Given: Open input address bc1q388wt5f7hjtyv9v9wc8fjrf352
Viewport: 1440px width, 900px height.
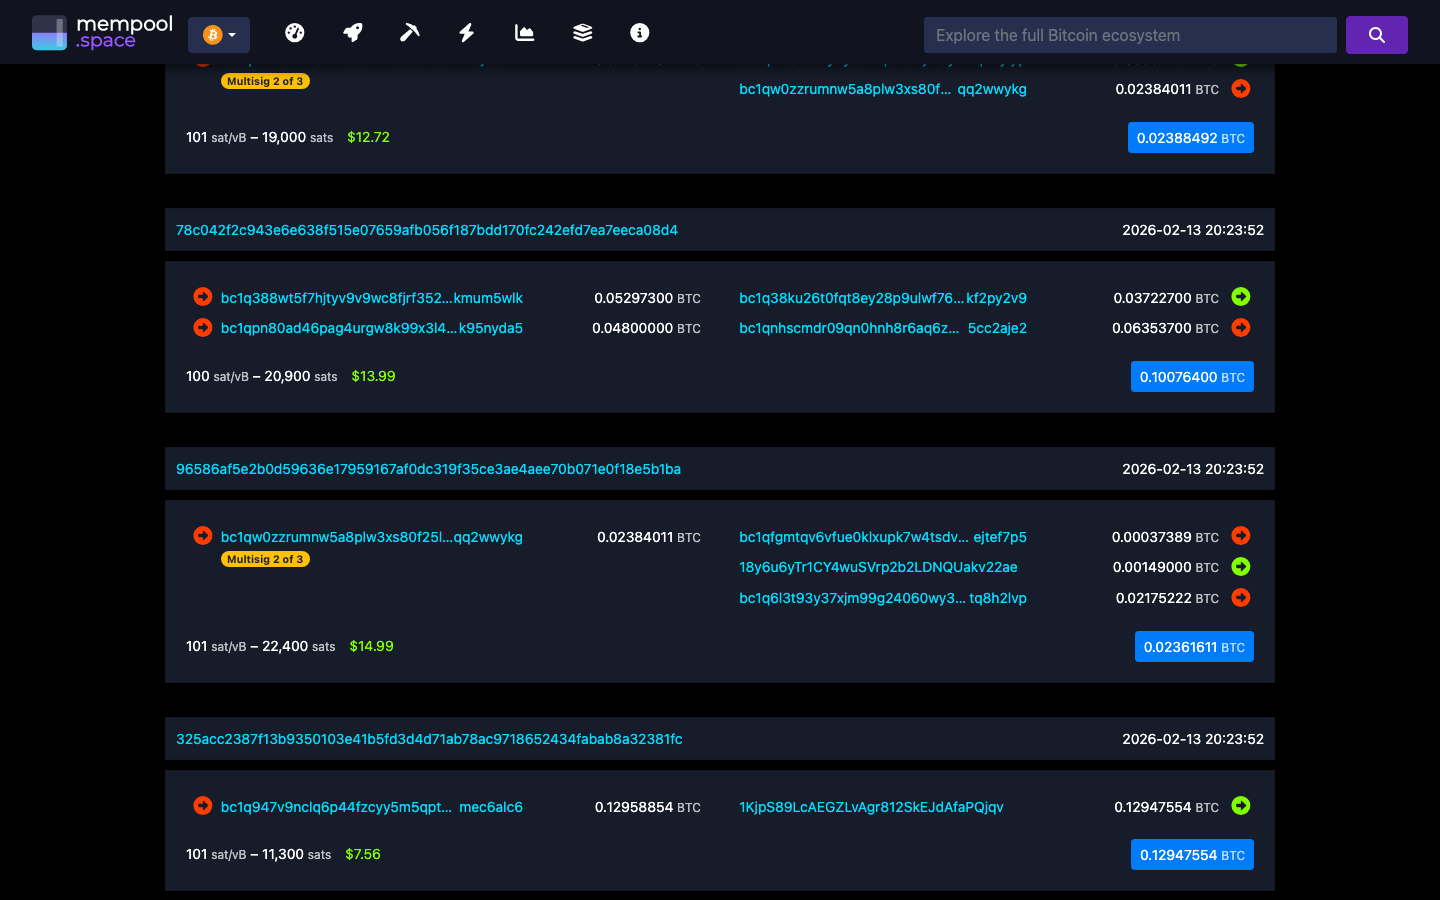Looking at the screenshot, I should click(370, 297).
